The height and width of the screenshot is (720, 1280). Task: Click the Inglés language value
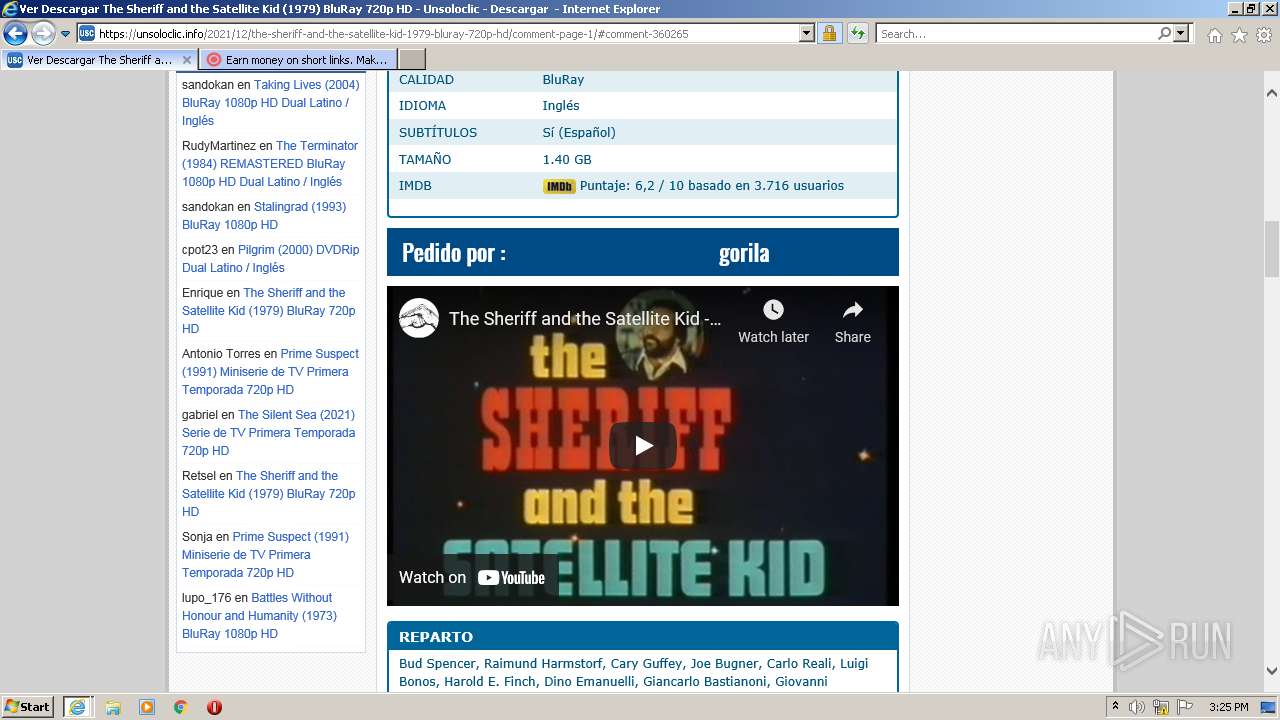pos(561,106)
